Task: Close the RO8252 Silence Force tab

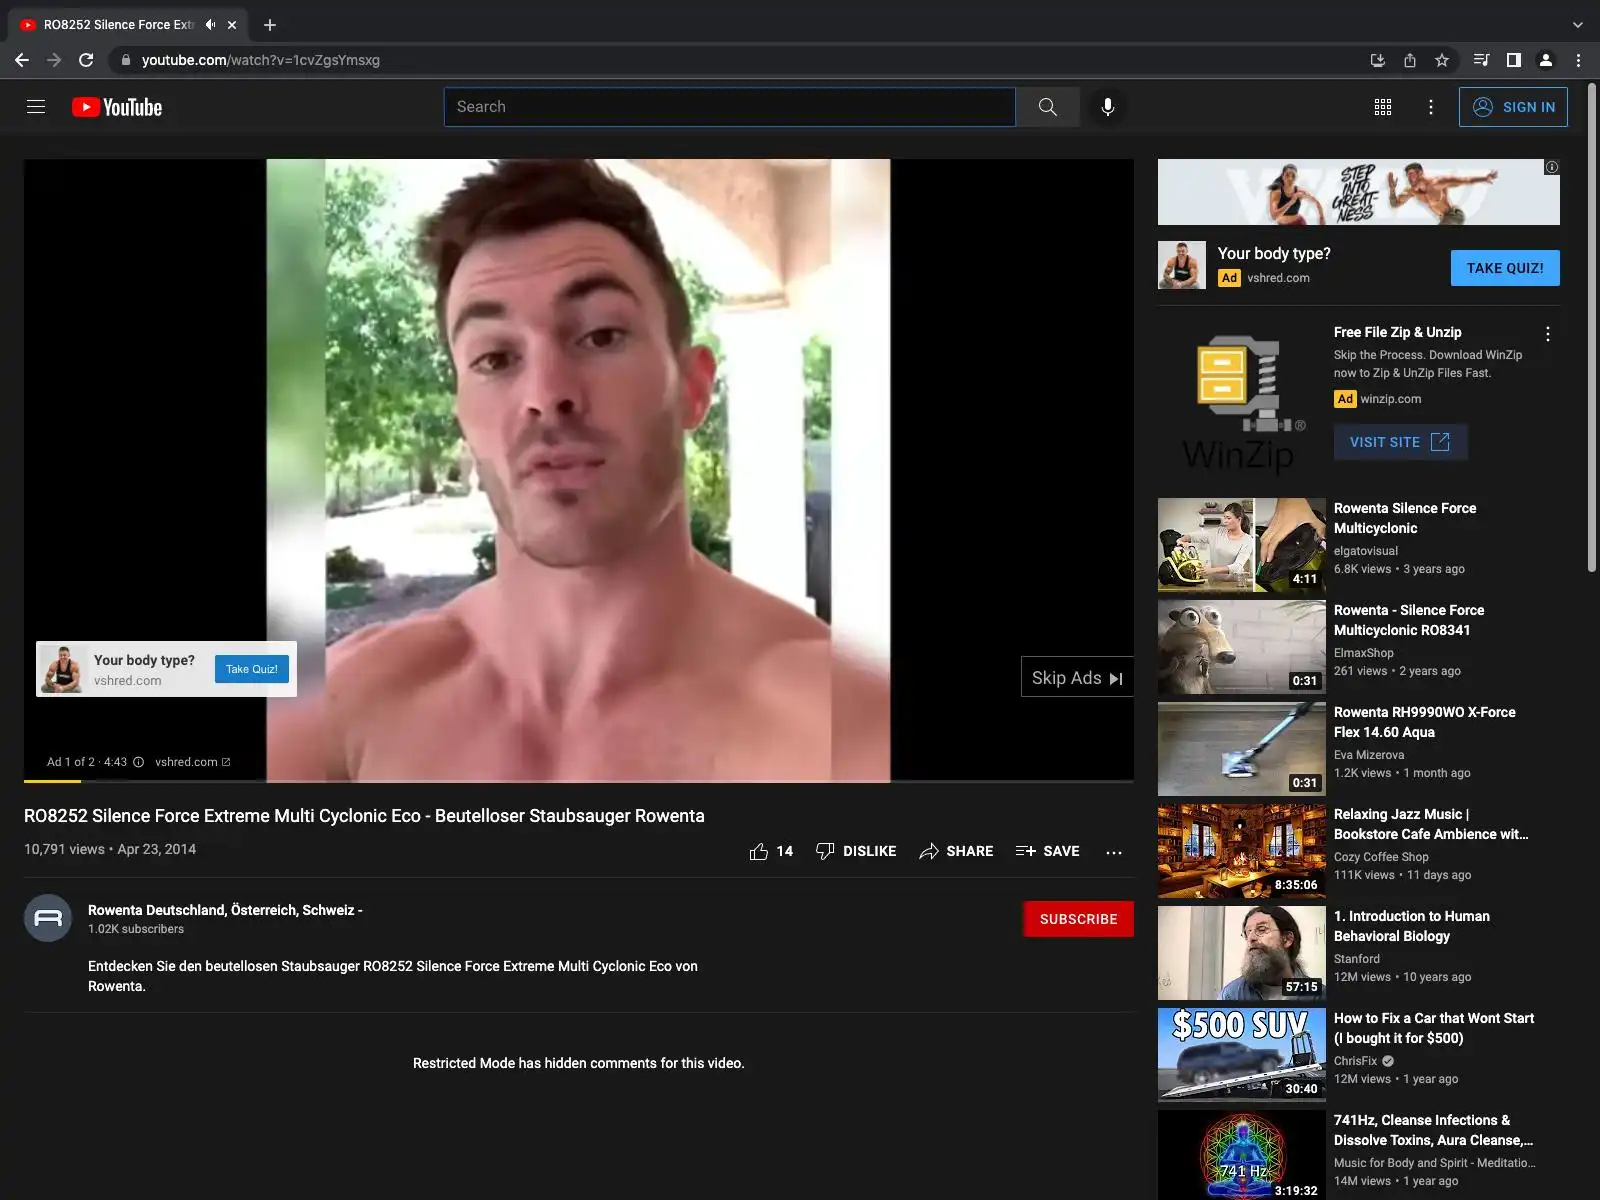Action: (233, 25)
